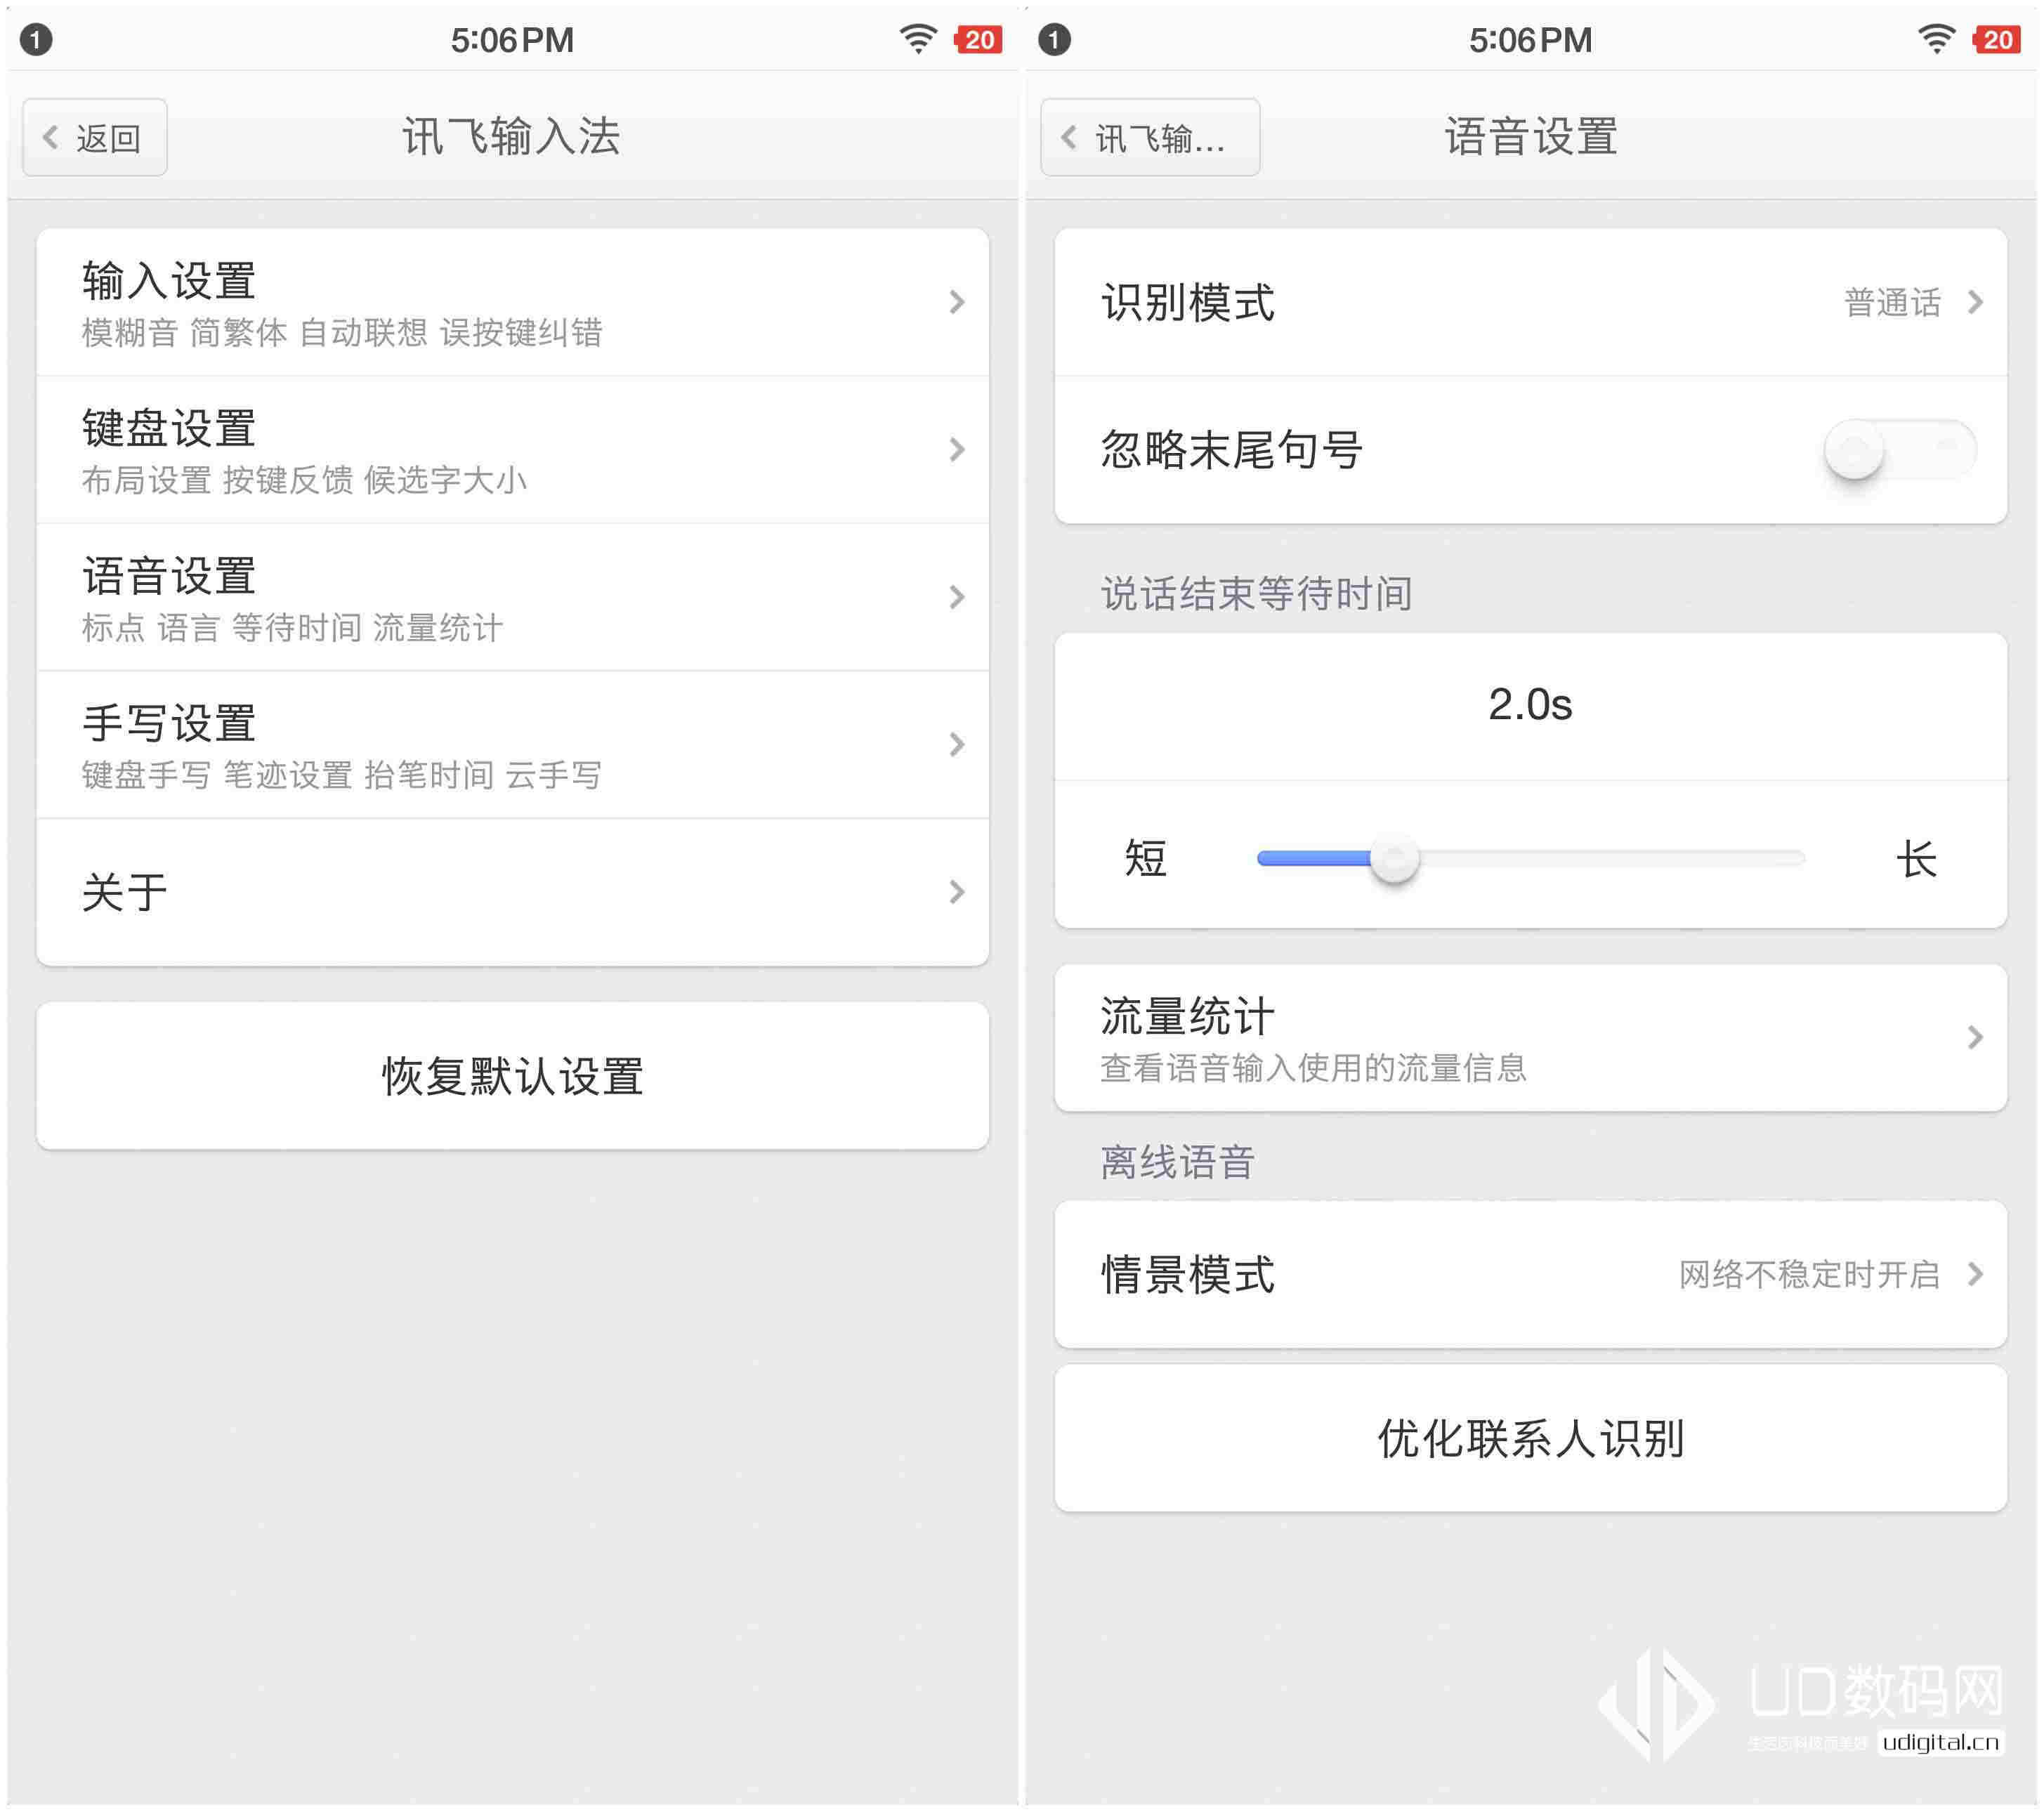
Task: Go back via 讯飞输... button
Action: point(1149,137)
